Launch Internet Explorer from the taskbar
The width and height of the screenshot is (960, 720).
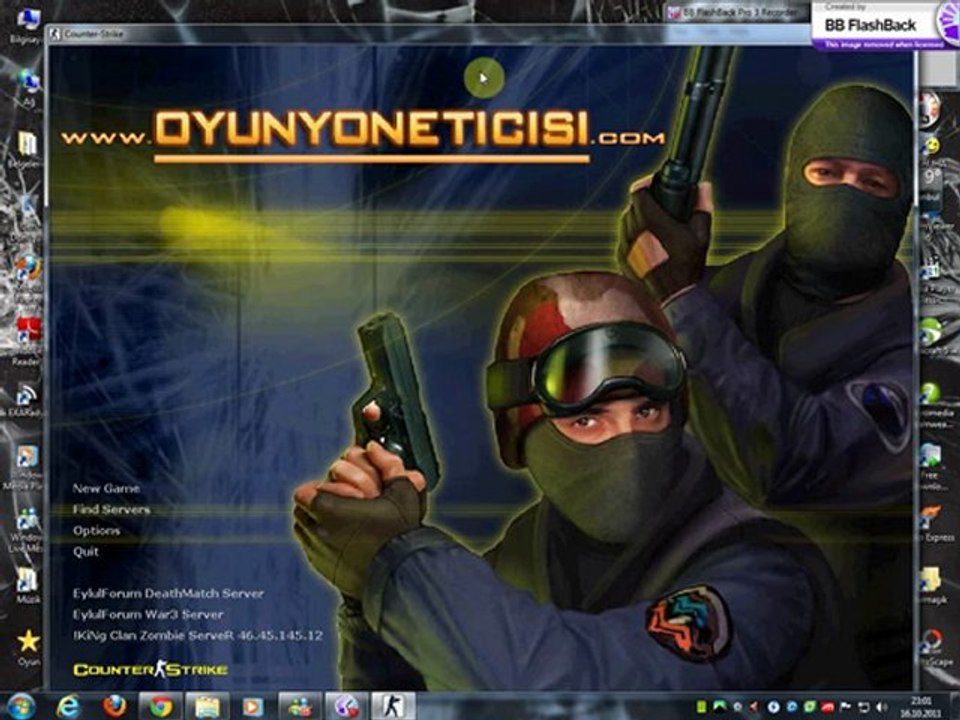68,707
